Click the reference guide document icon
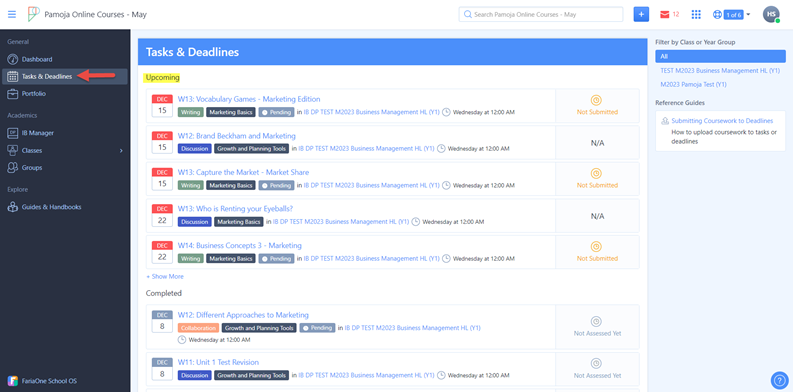The width and height of the screenshot is (793, 392). (x=665, y=121)
